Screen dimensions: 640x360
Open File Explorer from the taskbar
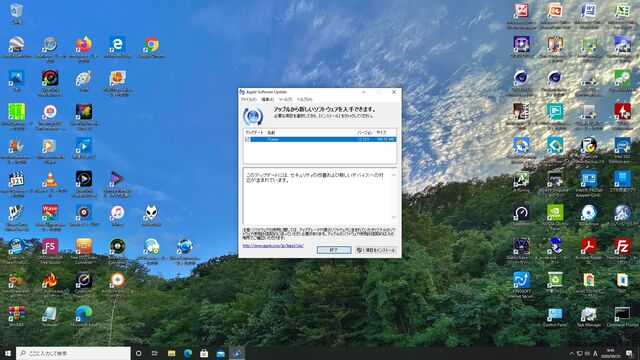(x=171, y=353)
